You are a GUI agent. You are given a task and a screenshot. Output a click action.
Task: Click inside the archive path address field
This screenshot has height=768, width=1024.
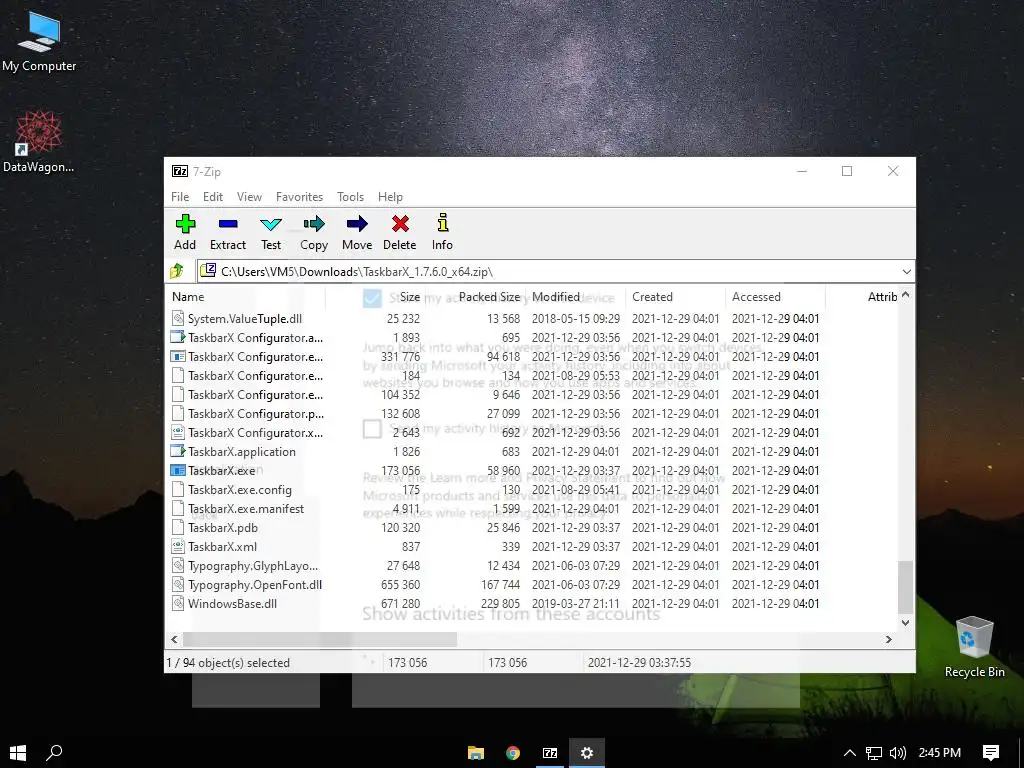(555, 271)
